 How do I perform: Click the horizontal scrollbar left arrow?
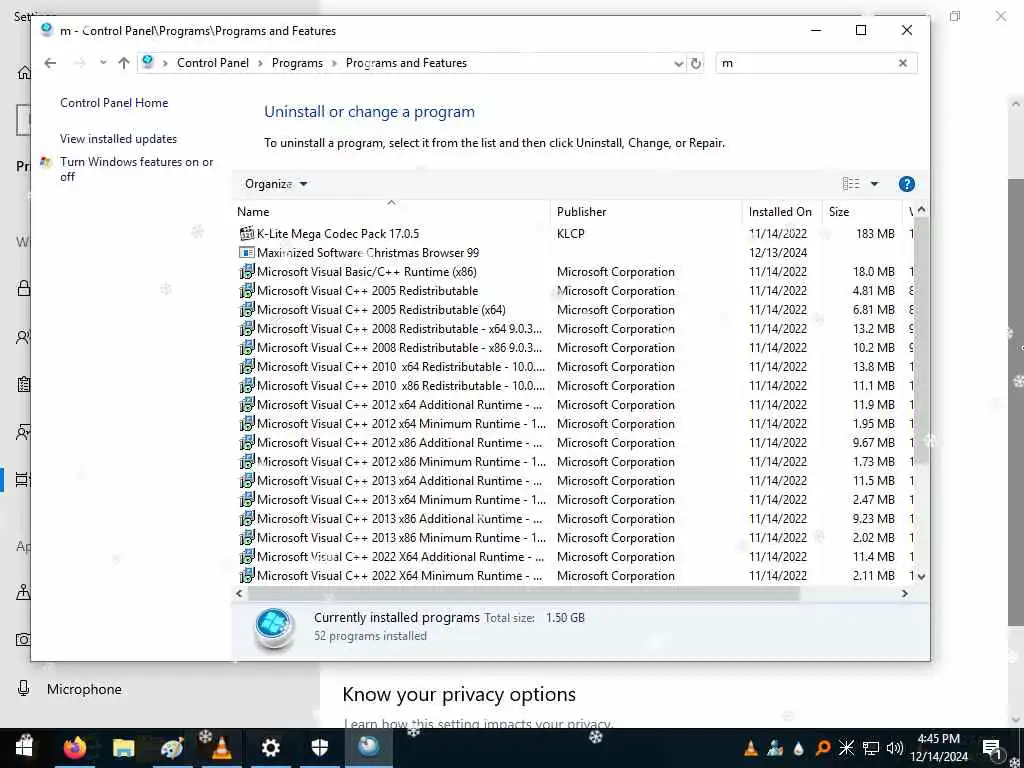(239, 594)
